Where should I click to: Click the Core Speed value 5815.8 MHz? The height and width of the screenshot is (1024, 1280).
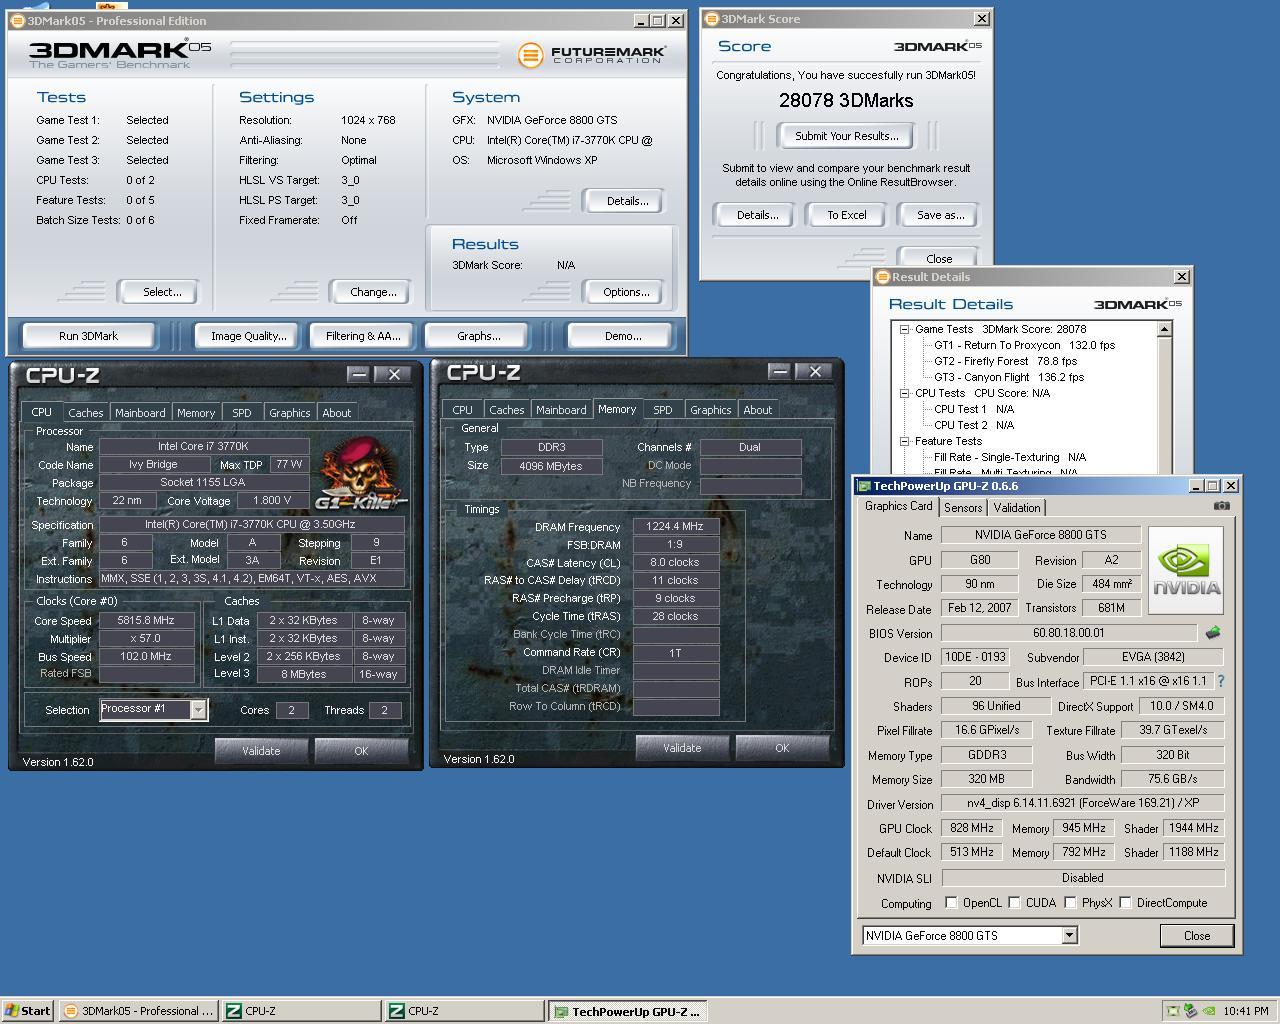tap(146, 621)
